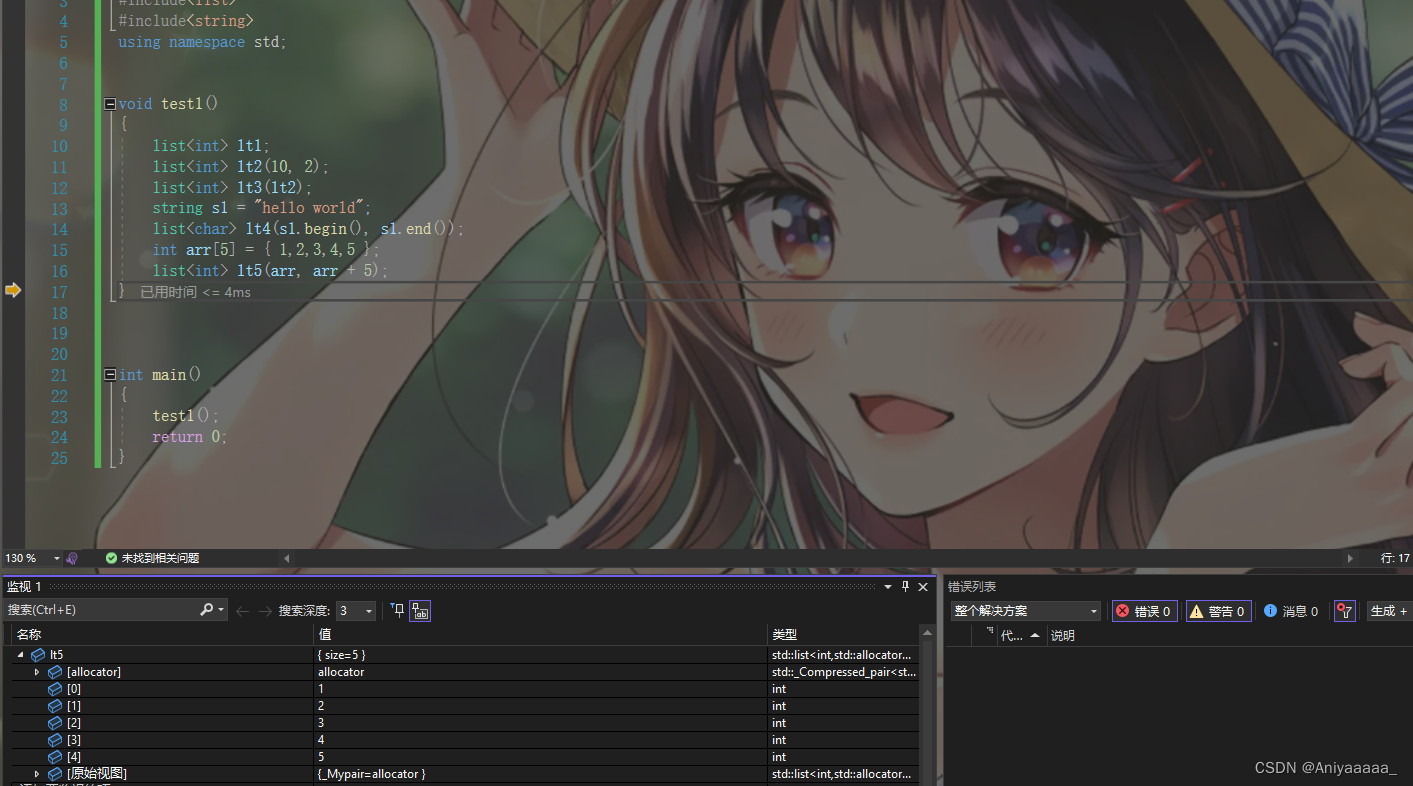Open the search options arrow next to magnifier
The width and height of the screenshot is (1413, 786).
[x=221, y=610]
